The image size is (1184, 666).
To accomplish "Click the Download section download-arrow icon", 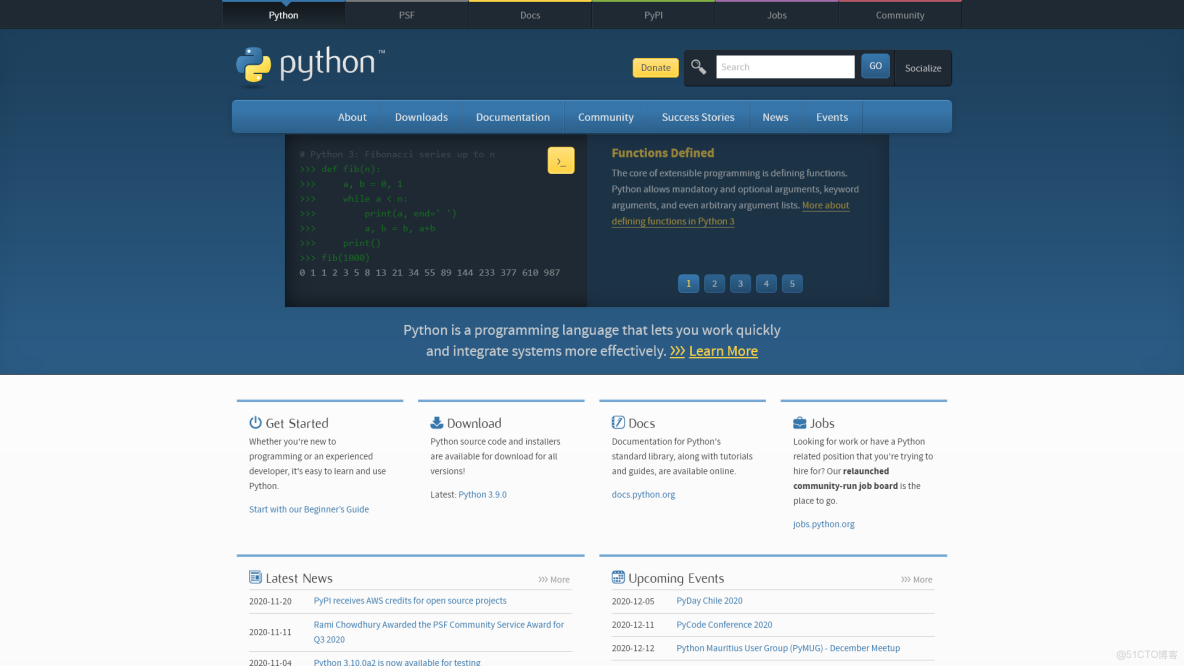I will [436, 422].
